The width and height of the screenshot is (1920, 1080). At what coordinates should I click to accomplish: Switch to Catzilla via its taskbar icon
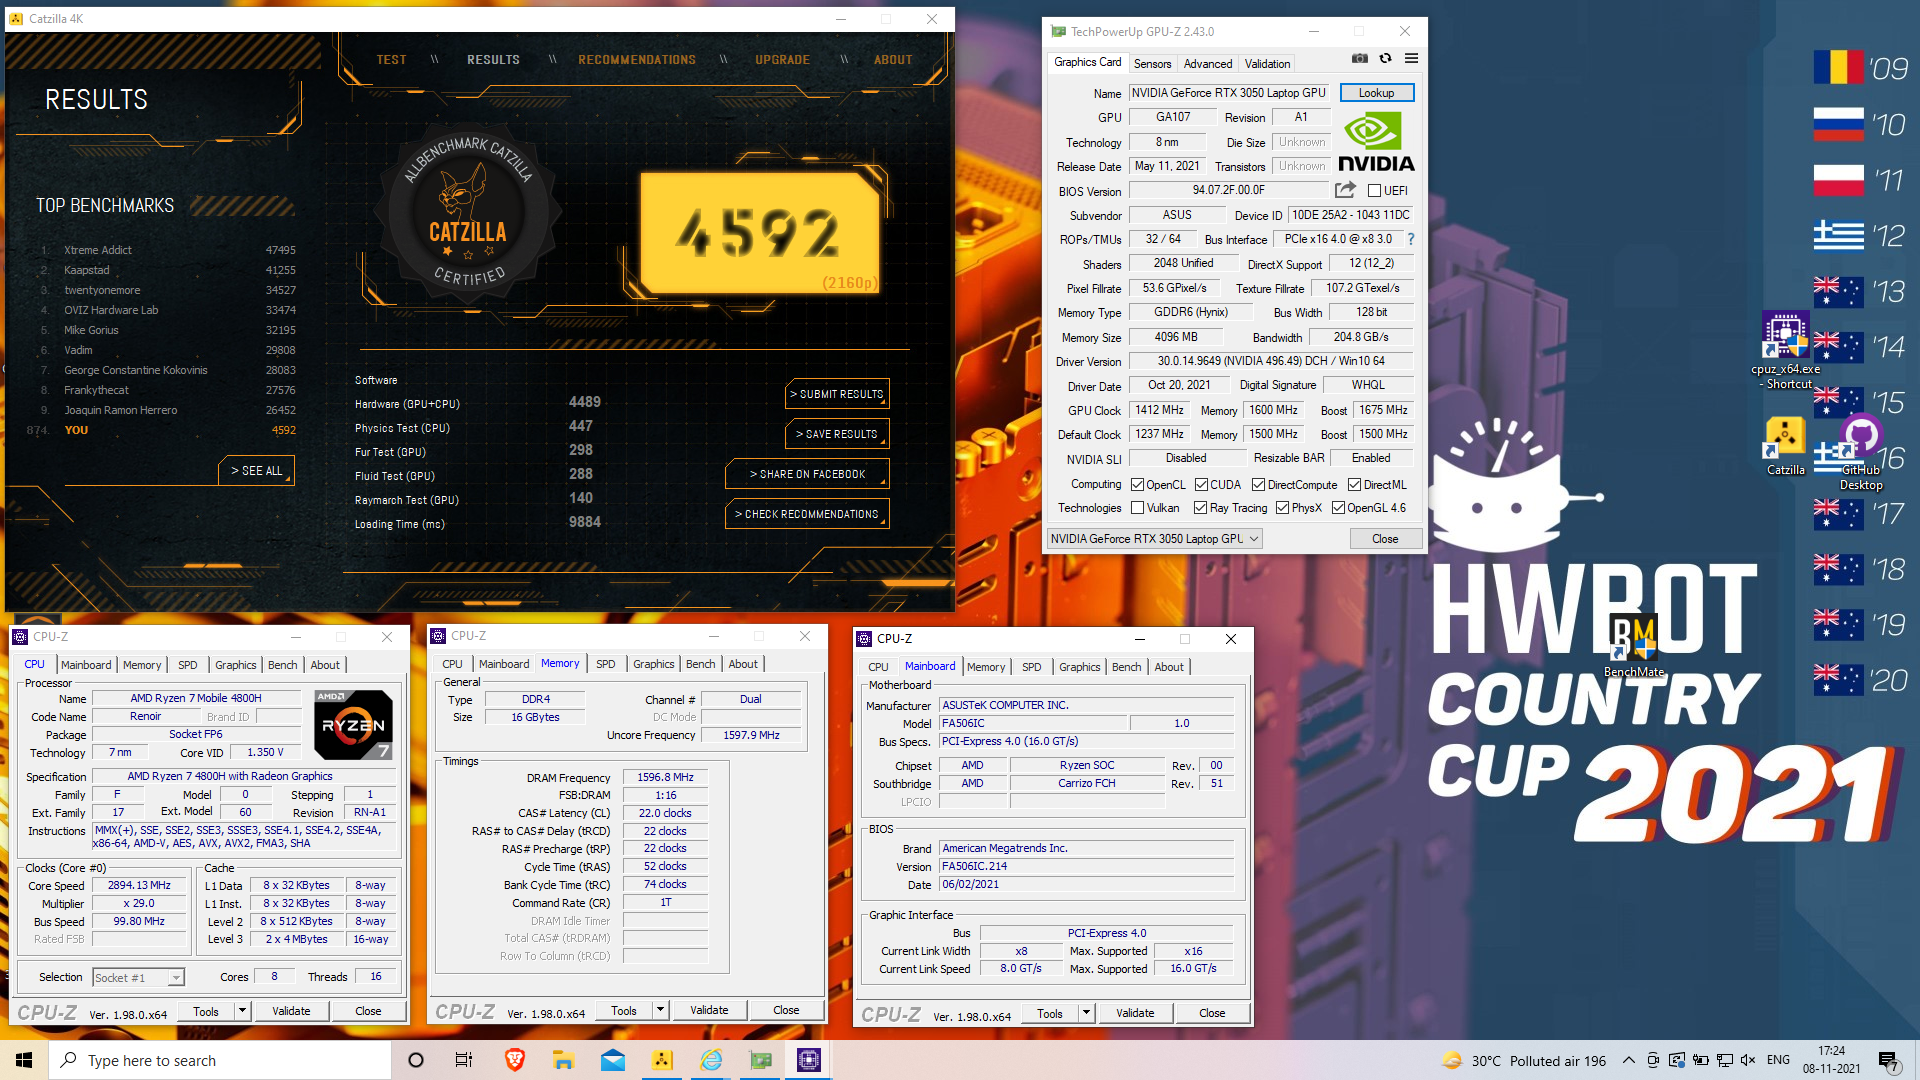coord(662,1060)
